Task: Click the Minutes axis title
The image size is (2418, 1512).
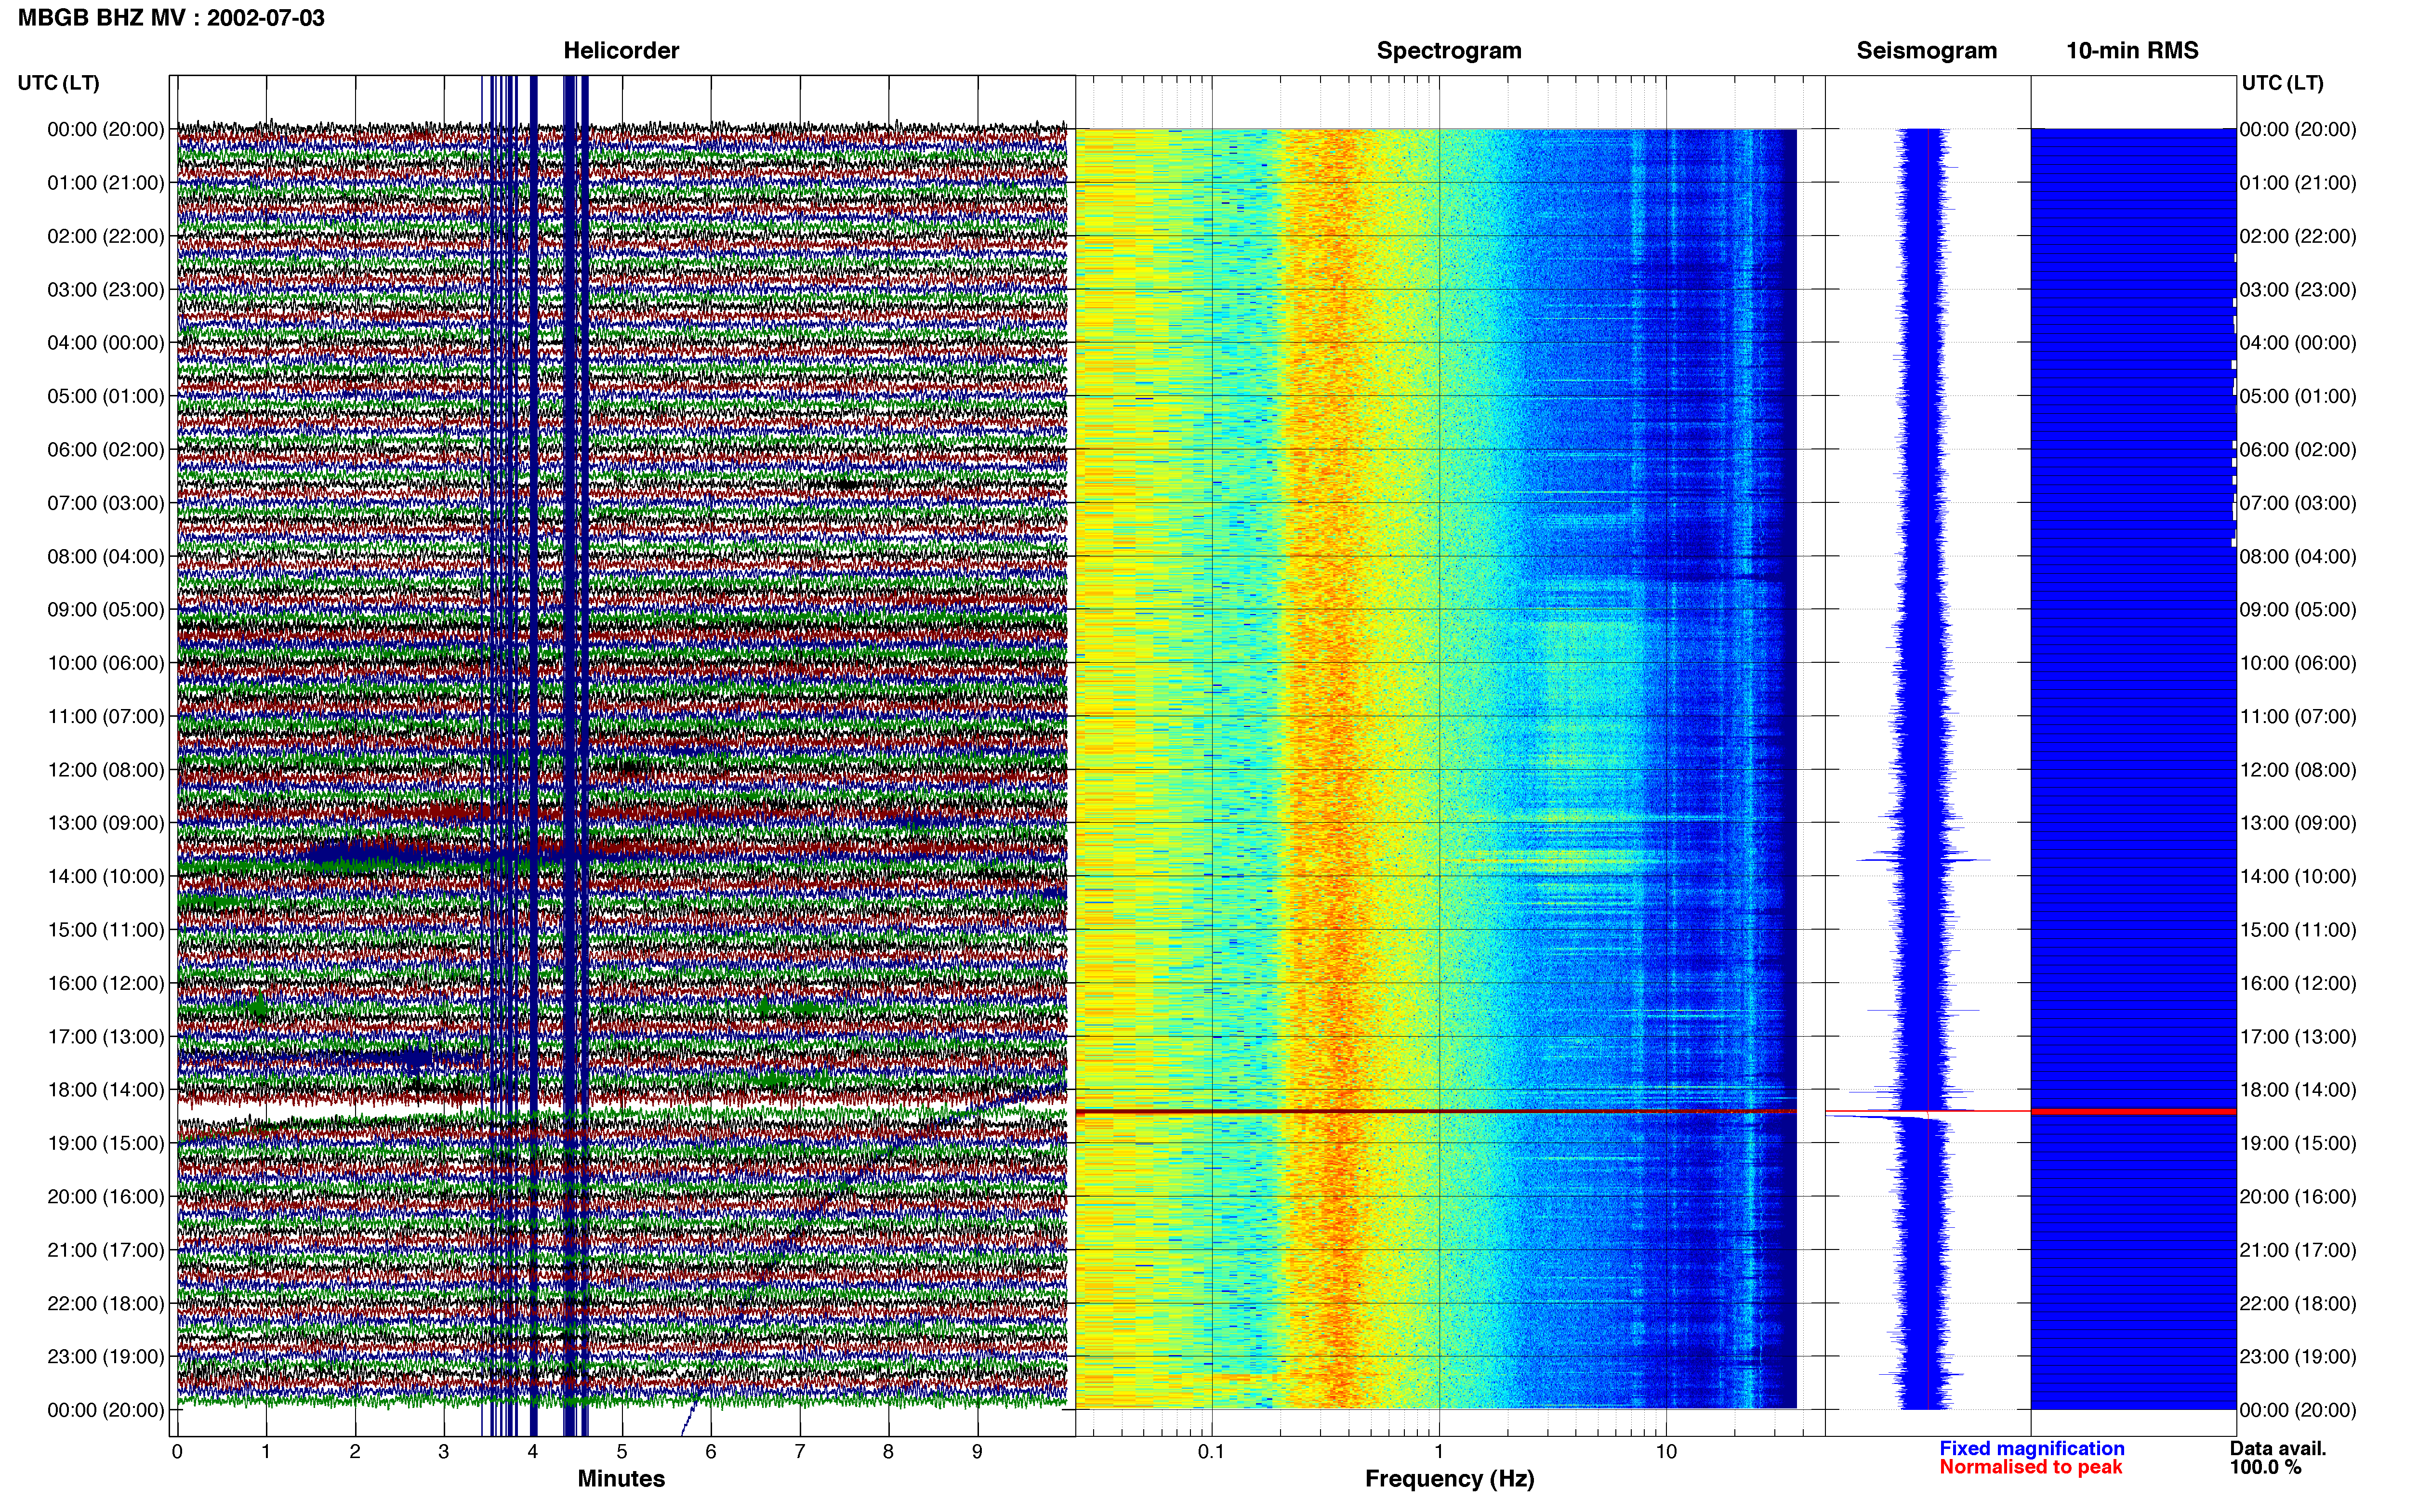Action: (x=621, y=1479)
